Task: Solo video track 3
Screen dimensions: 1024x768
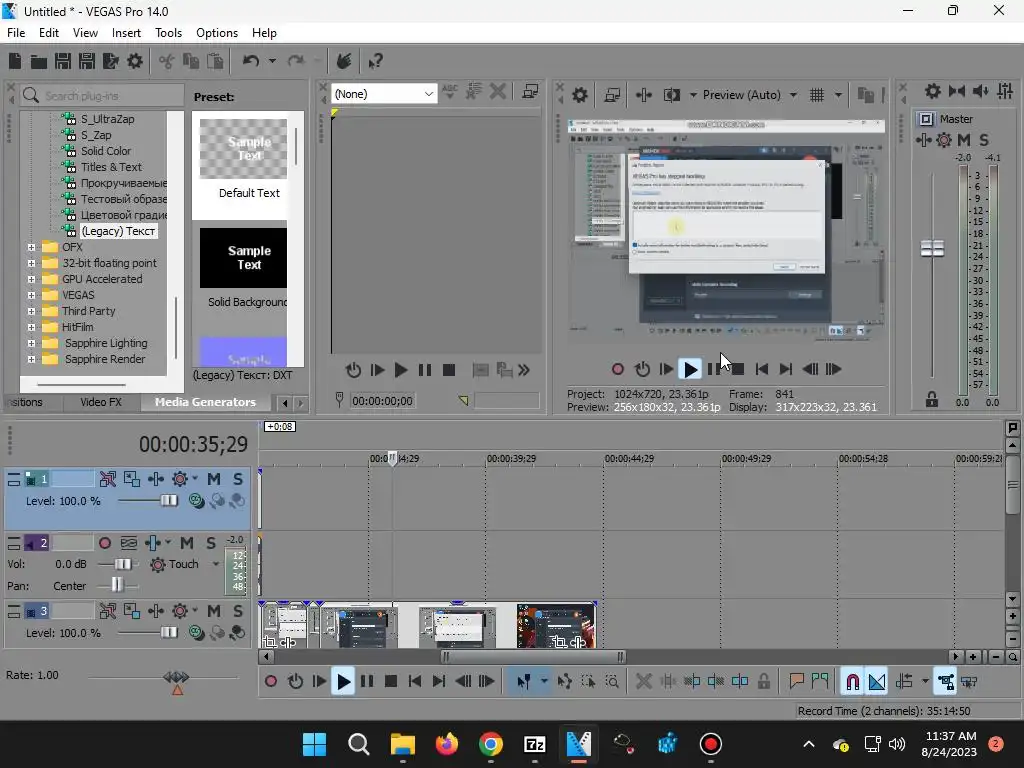Action: click(238, 611)
